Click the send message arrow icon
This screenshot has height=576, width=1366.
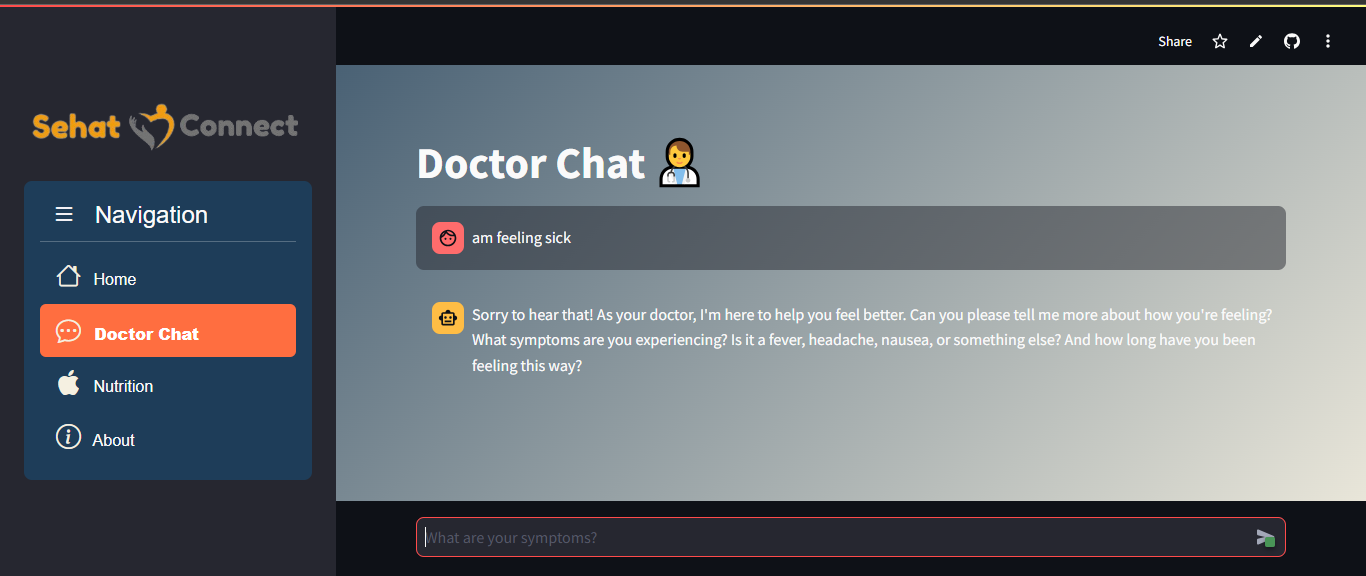click(x=1265, y=537)
